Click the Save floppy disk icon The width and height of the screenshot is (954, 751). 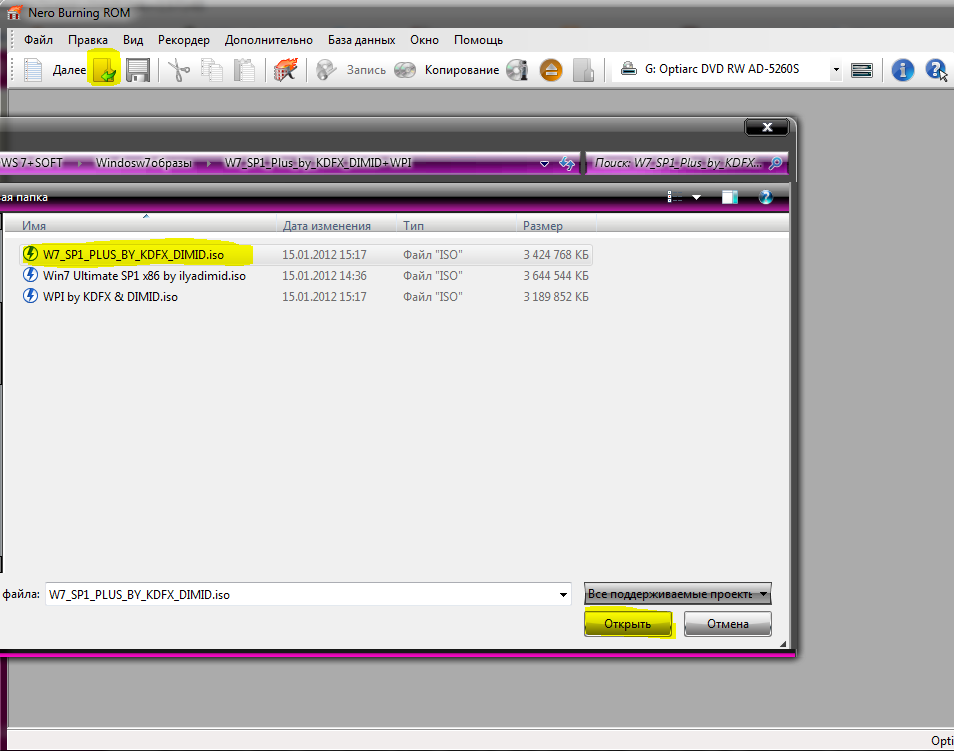tap(138, 70)
